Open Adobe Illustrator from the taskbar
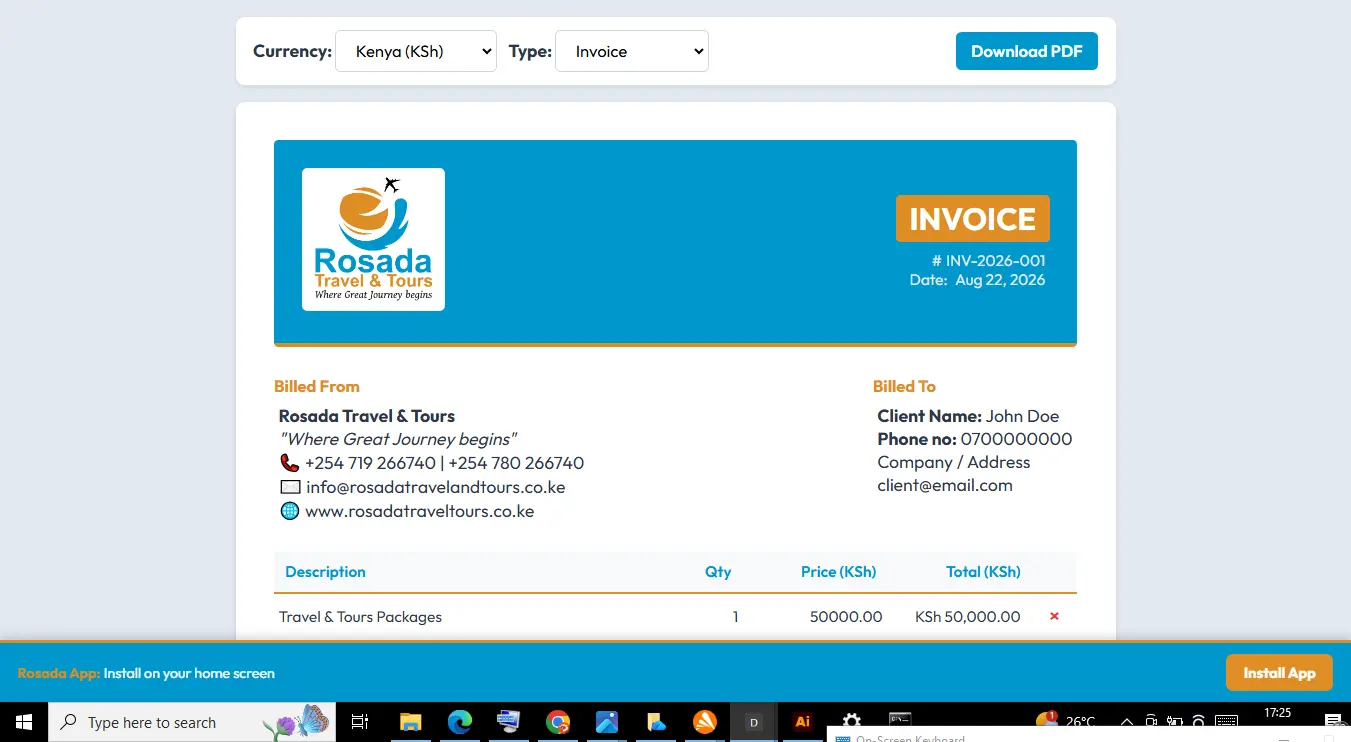 click(802, 722)
